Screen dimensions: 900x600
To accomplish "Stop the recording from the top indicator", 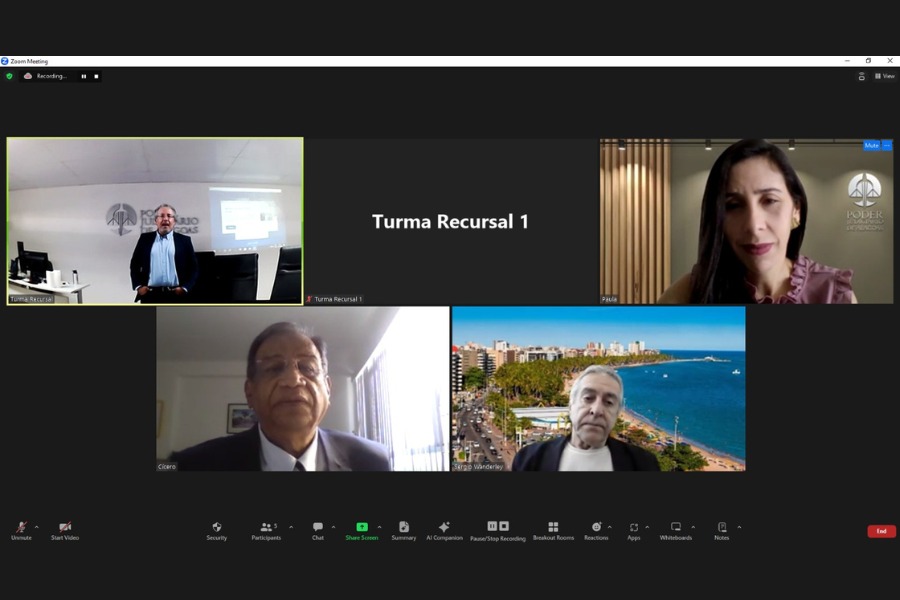I will click(x=96, y=76).
